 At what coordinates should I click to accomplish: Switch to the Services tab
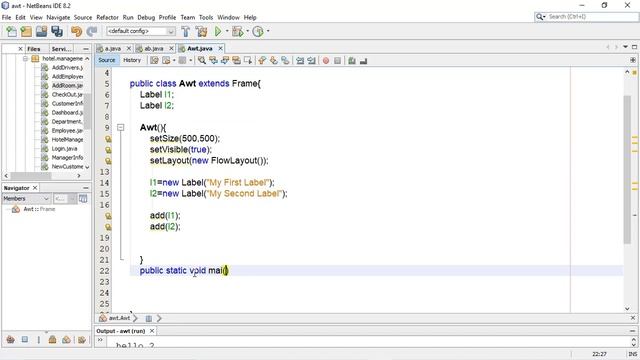[62, 49]
